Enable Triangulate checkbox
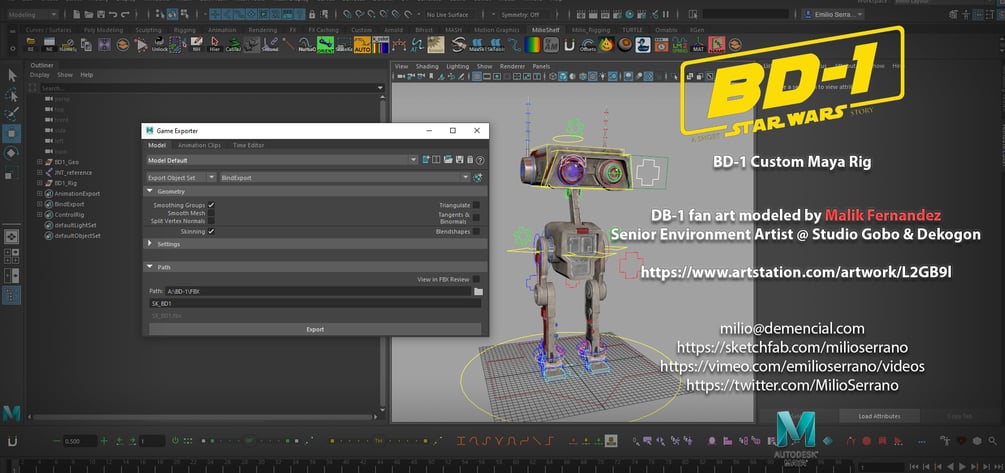The height and width of the screenshot is (473, 1005). pyautogui.click(x=476, y=205)
